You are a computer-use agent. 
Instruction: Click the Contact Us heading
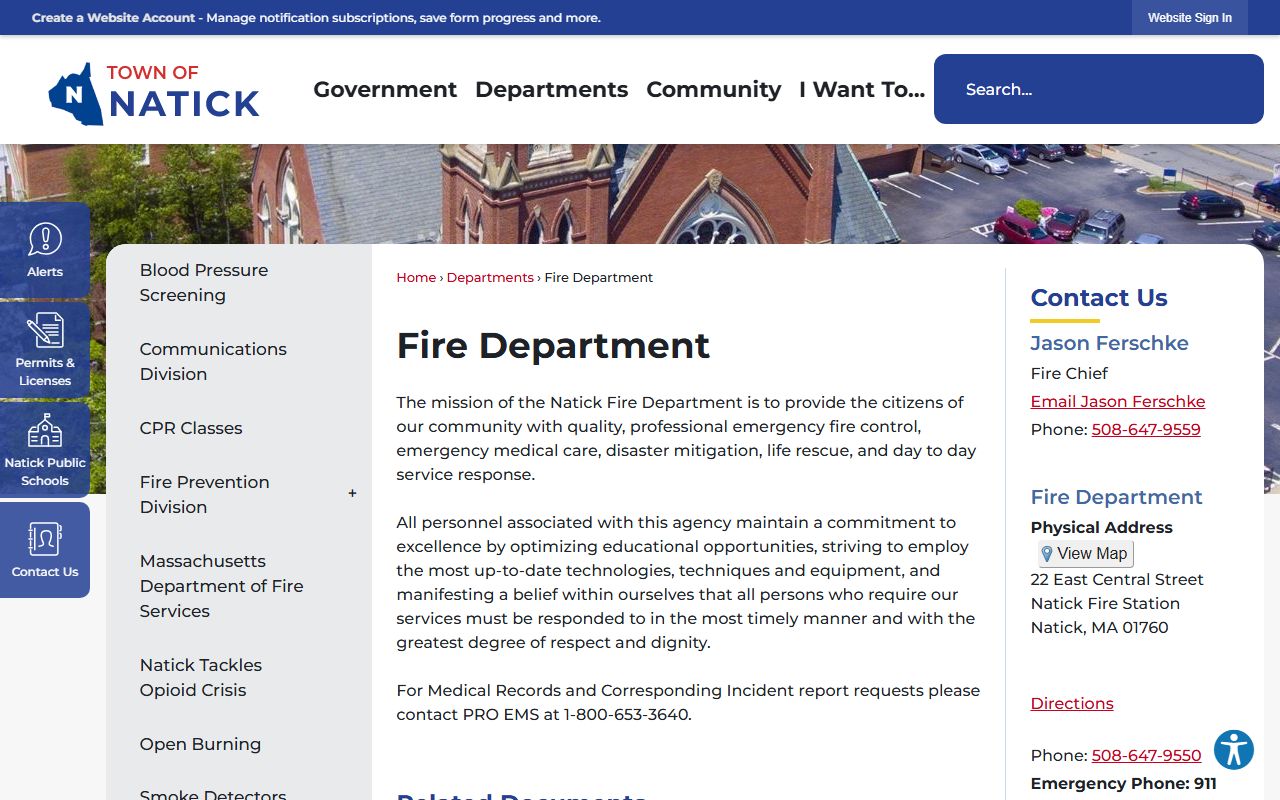pyautogui.click(x=1099, y=297)
